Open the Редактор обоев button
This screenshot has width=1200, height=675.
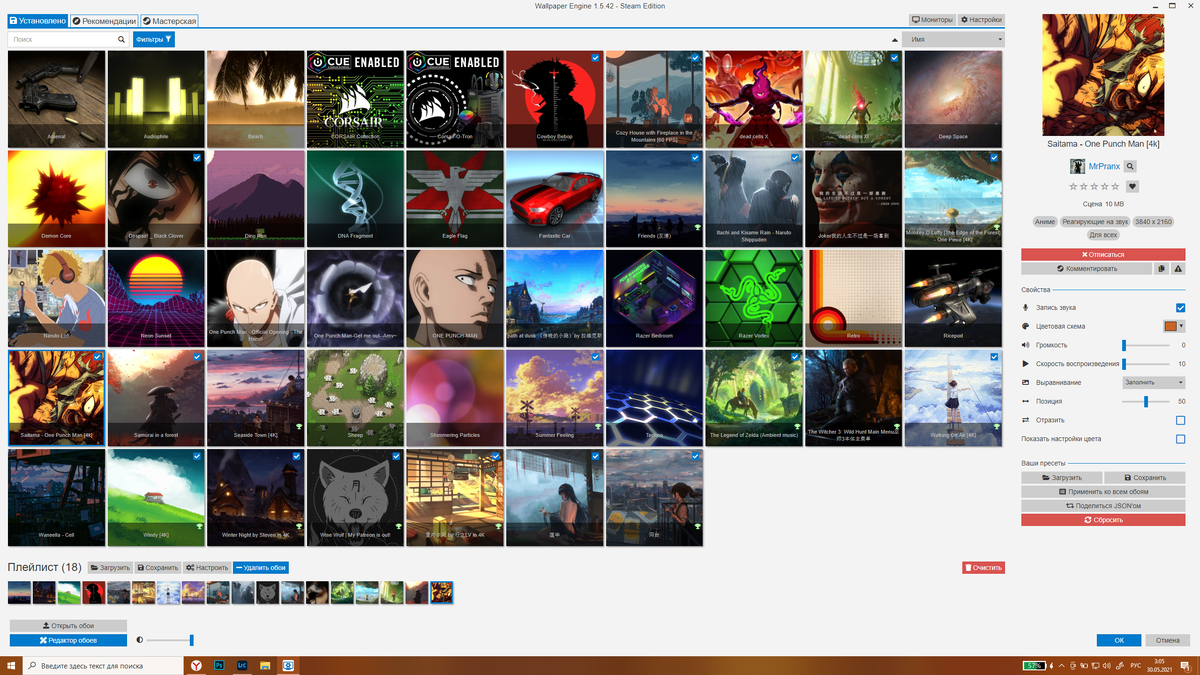[x=68, y=640]
